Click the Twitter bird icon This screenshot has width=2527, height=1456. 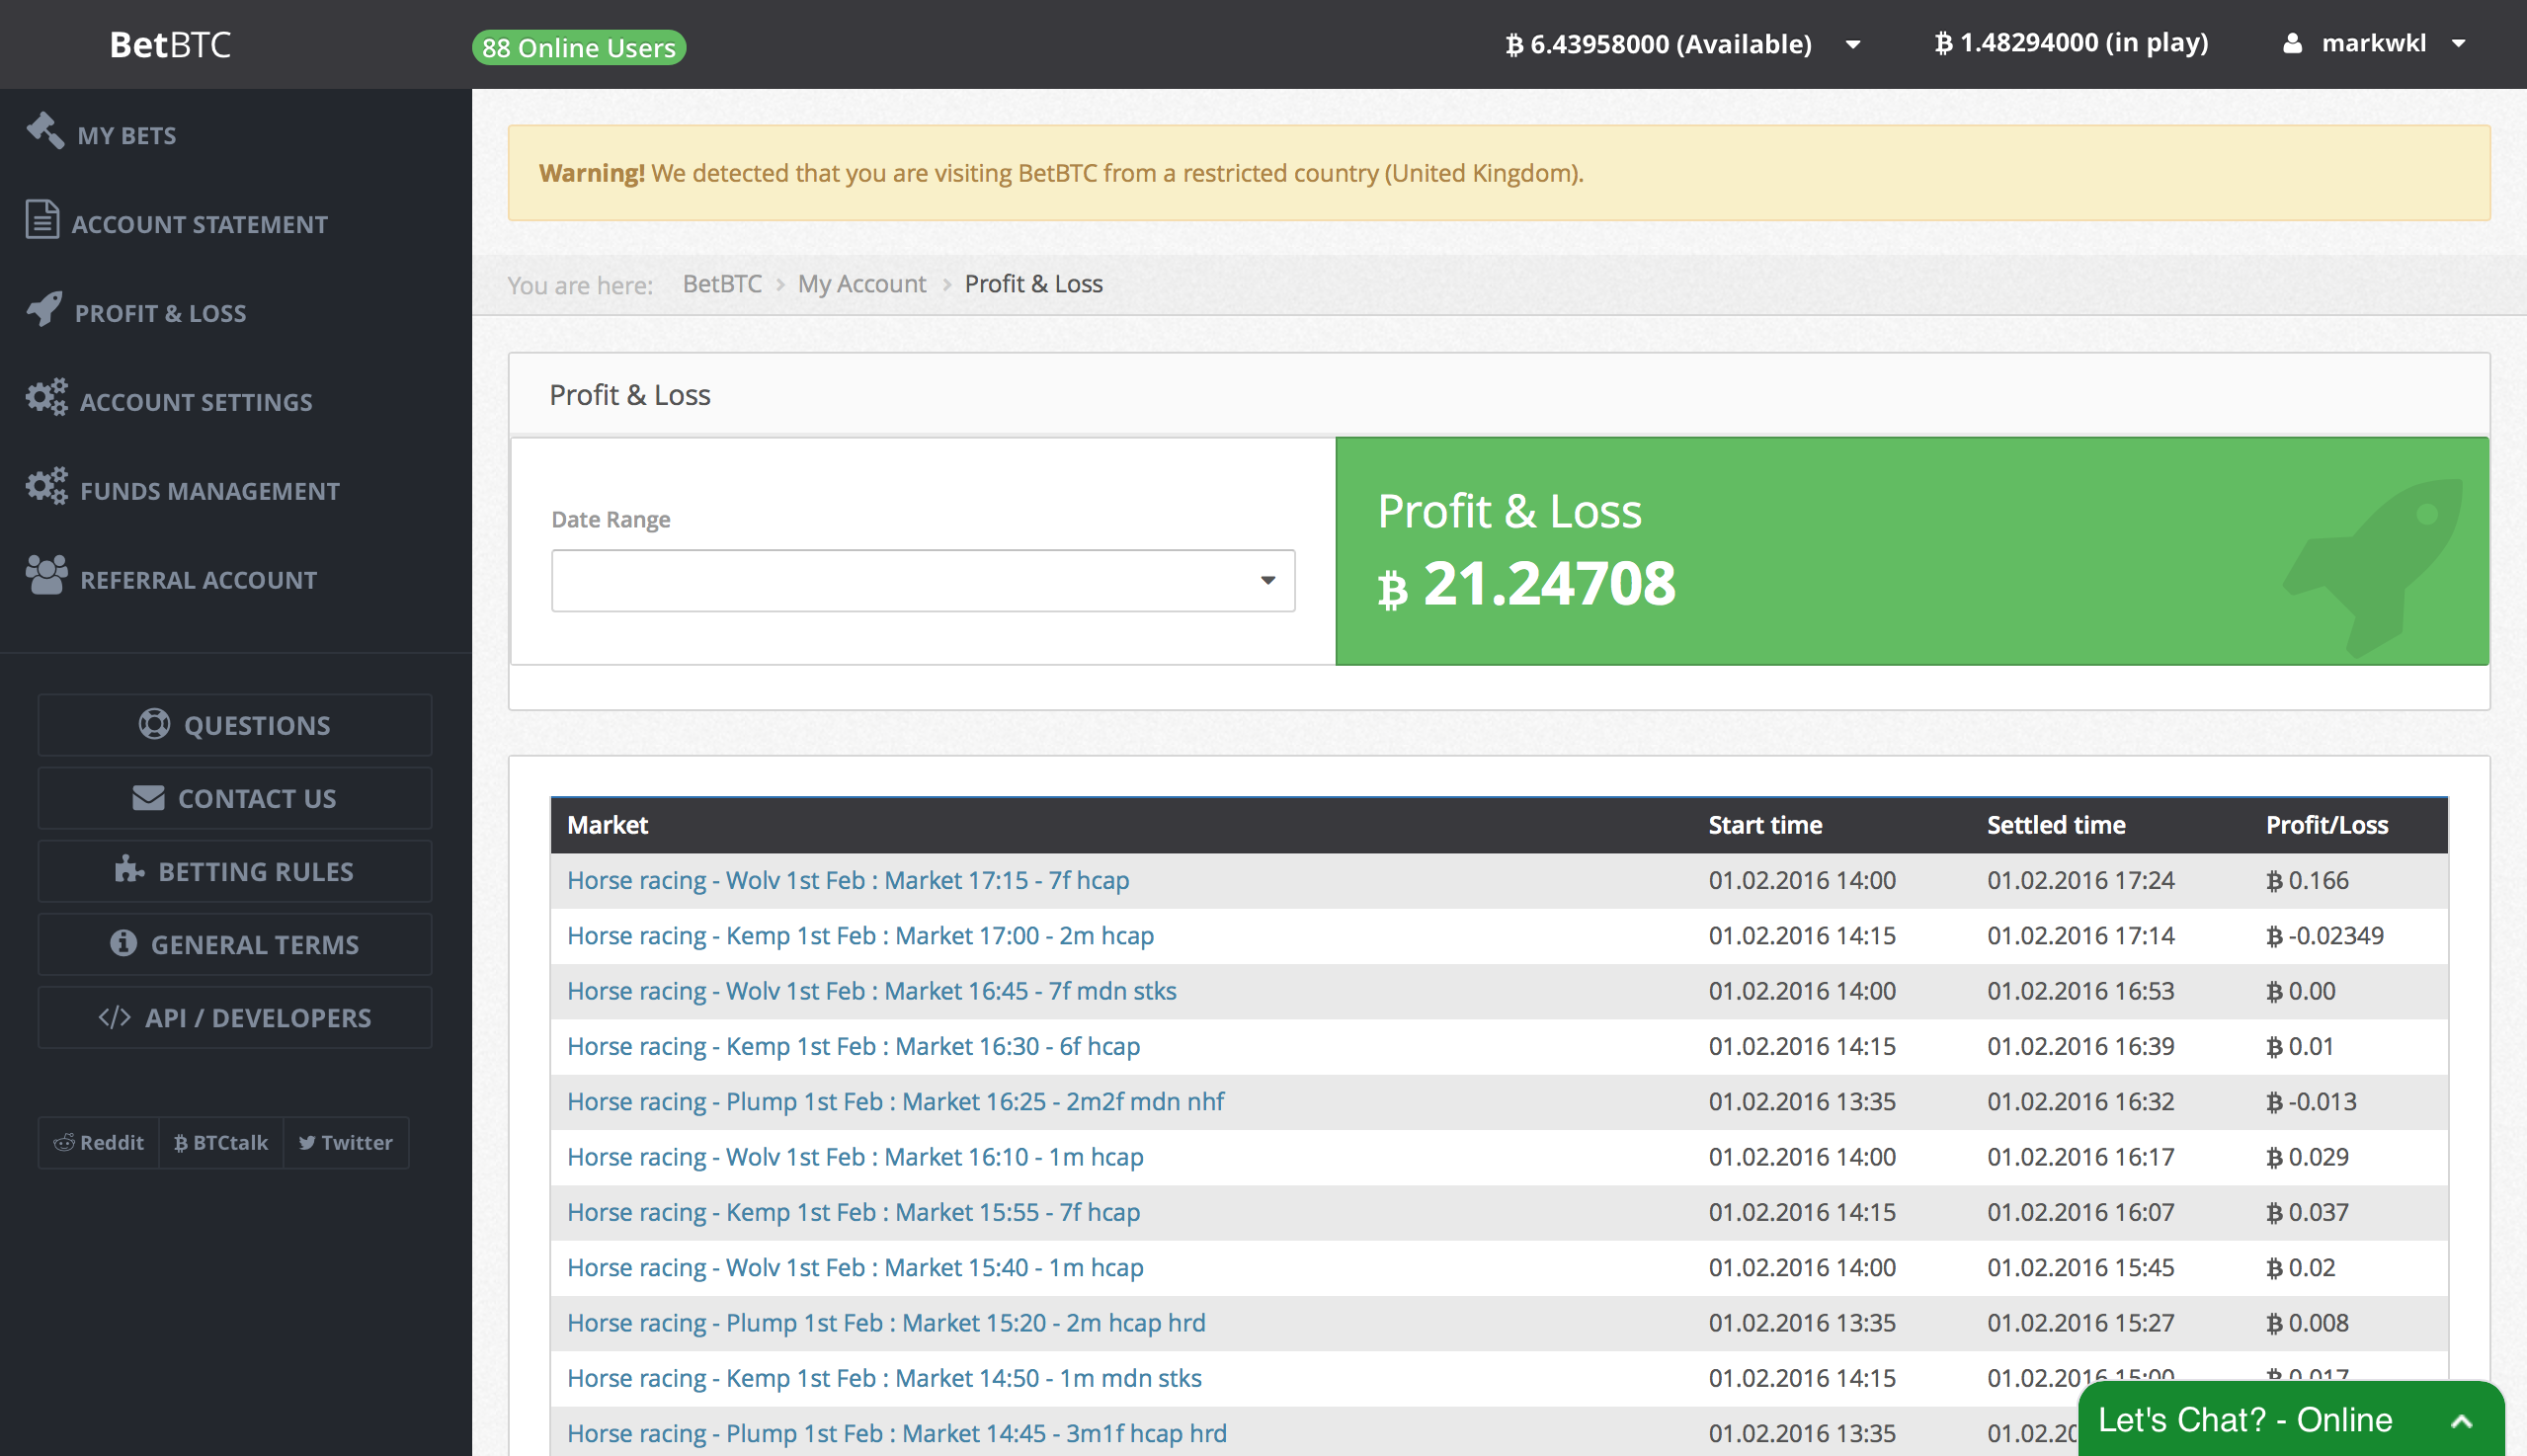pos(307,1142)
